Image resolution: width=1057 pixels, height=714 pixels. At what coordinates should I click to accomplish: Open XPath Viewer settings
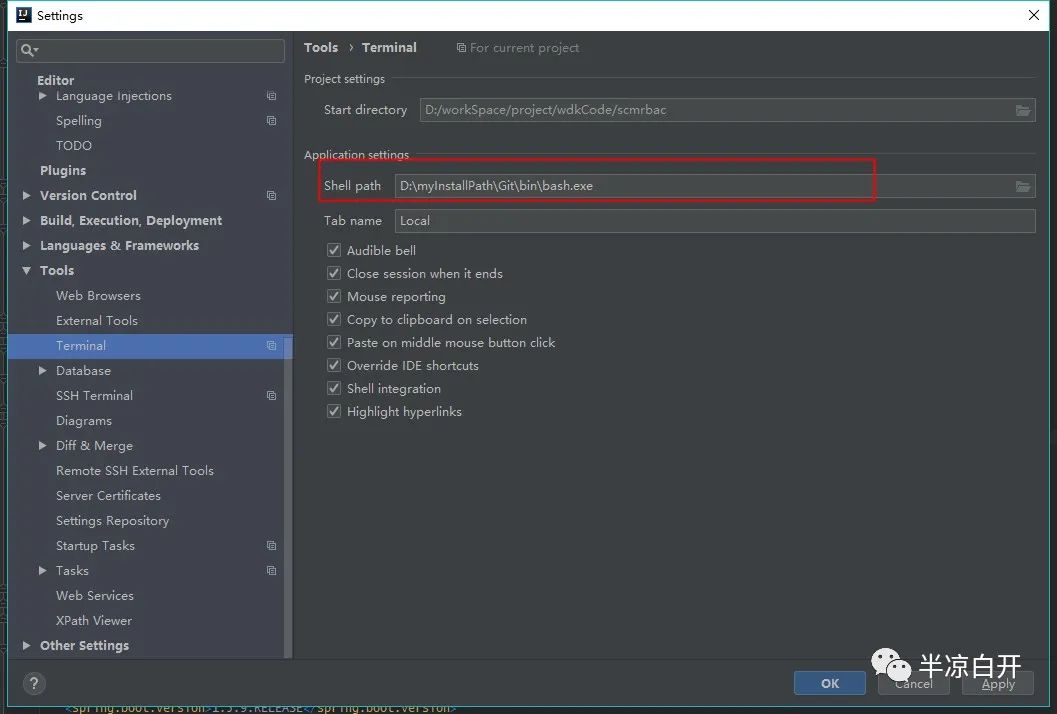tap(94, 620)
